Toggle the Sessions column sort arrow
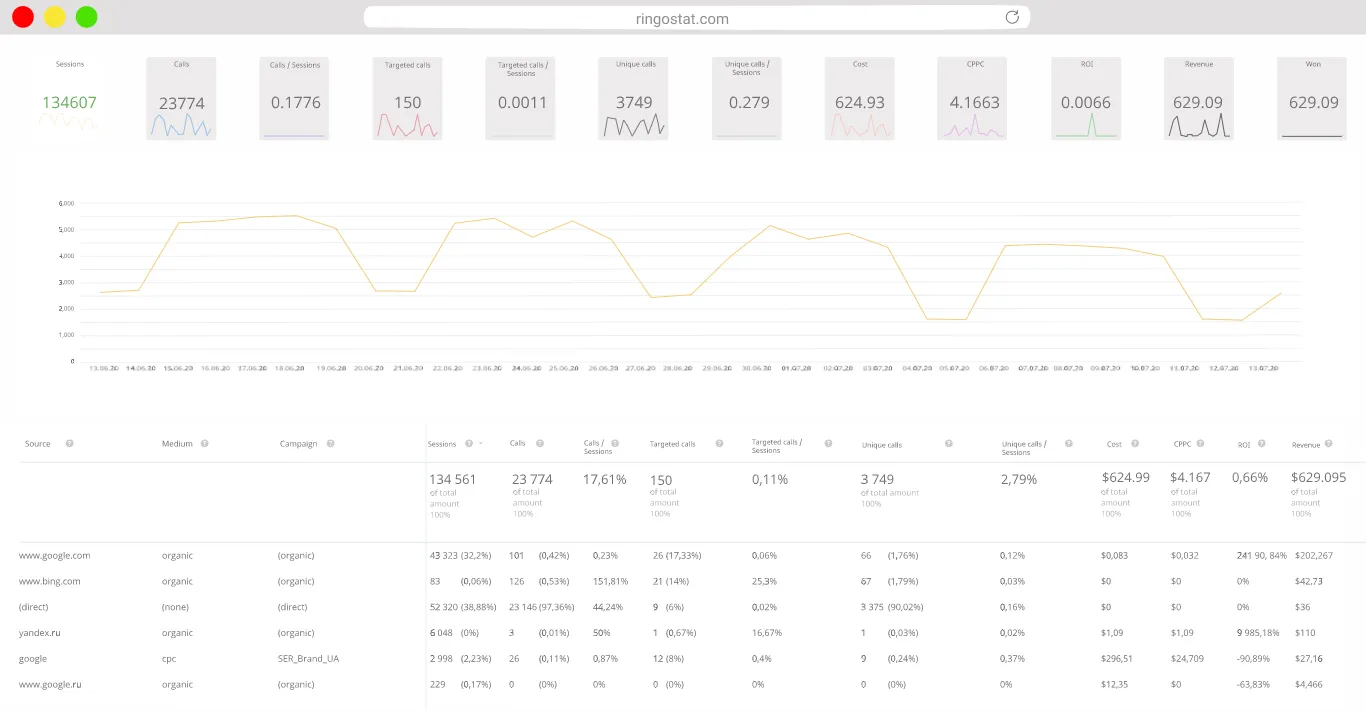 (x=481, y=443)
